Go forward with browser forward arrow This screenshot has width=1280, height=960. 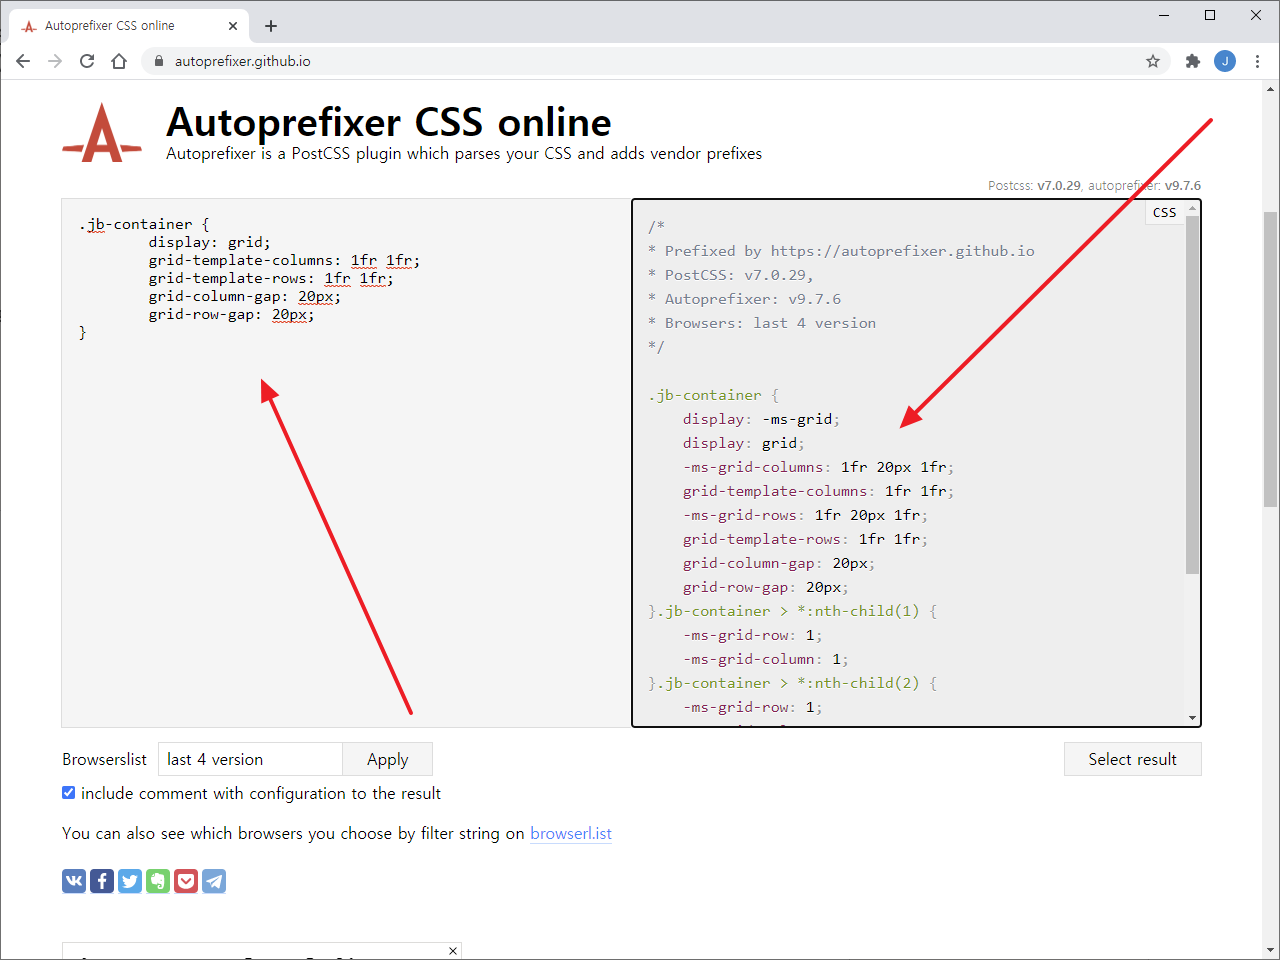point(55,61)
